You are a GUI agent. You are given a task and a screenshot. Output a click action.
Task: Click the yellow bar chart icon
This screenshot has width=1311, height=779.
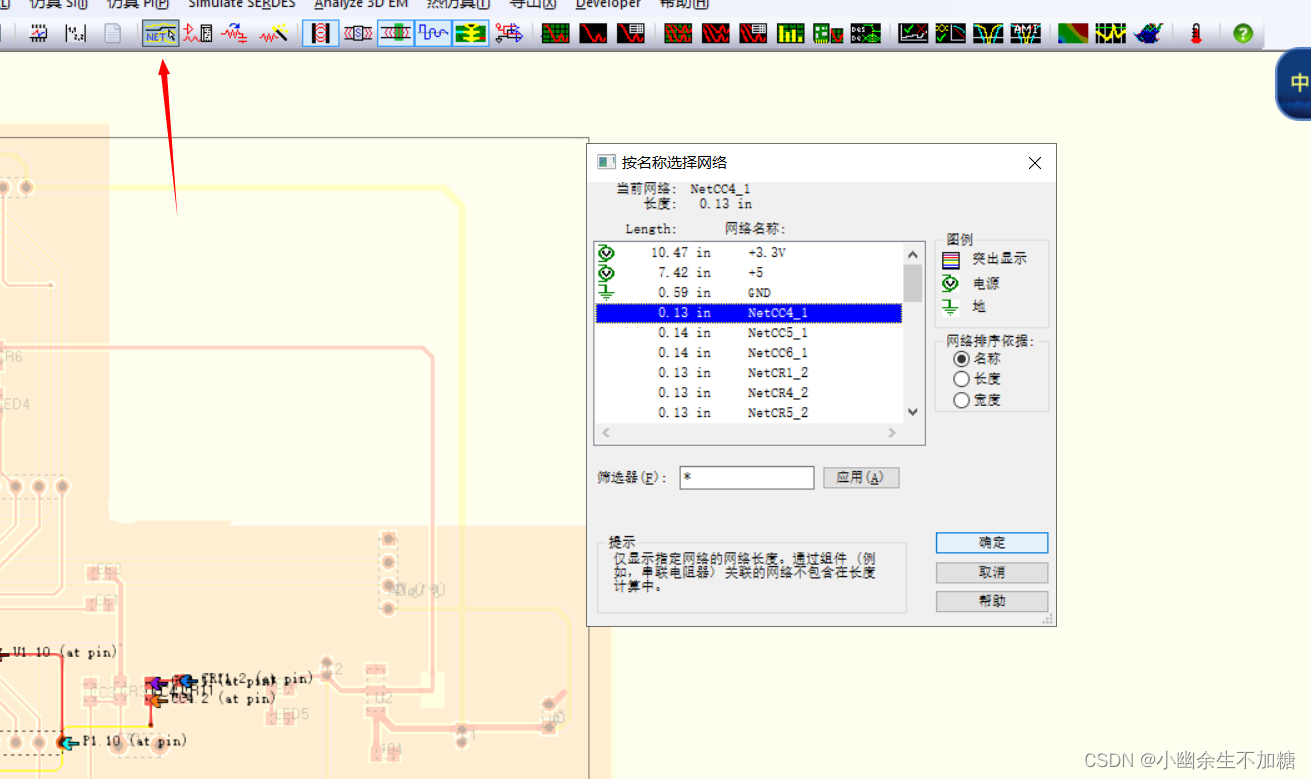pyautogui.click(x=790, y=33)
